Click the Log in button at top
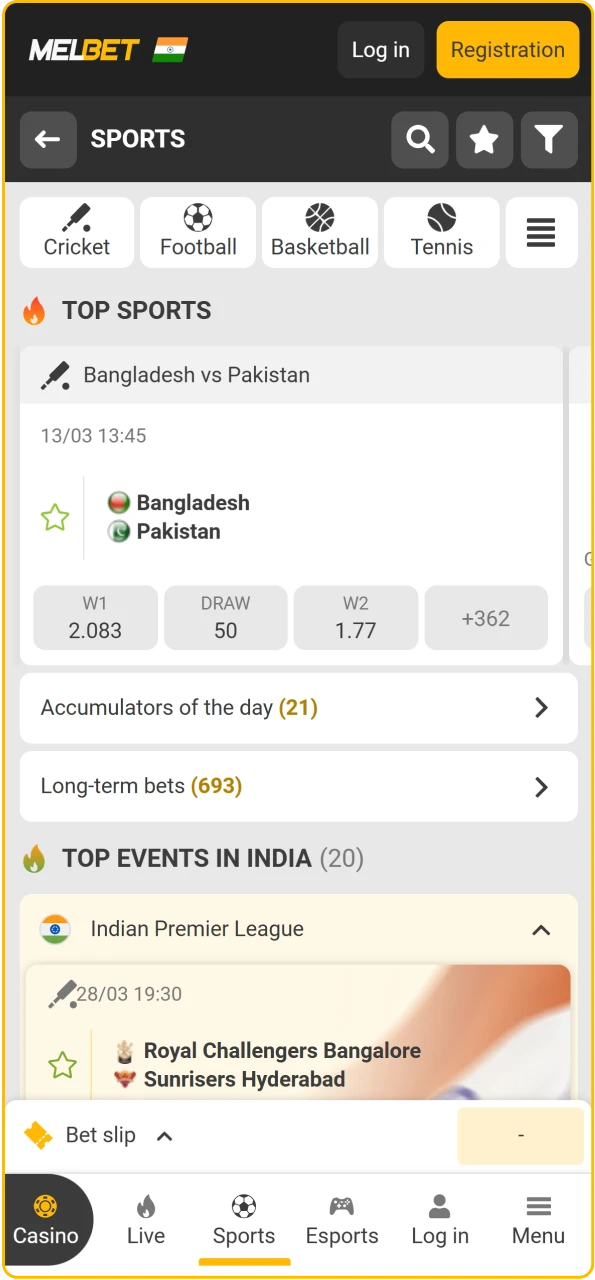Viewport: 595px width, 1280px height. coord(380,49)
